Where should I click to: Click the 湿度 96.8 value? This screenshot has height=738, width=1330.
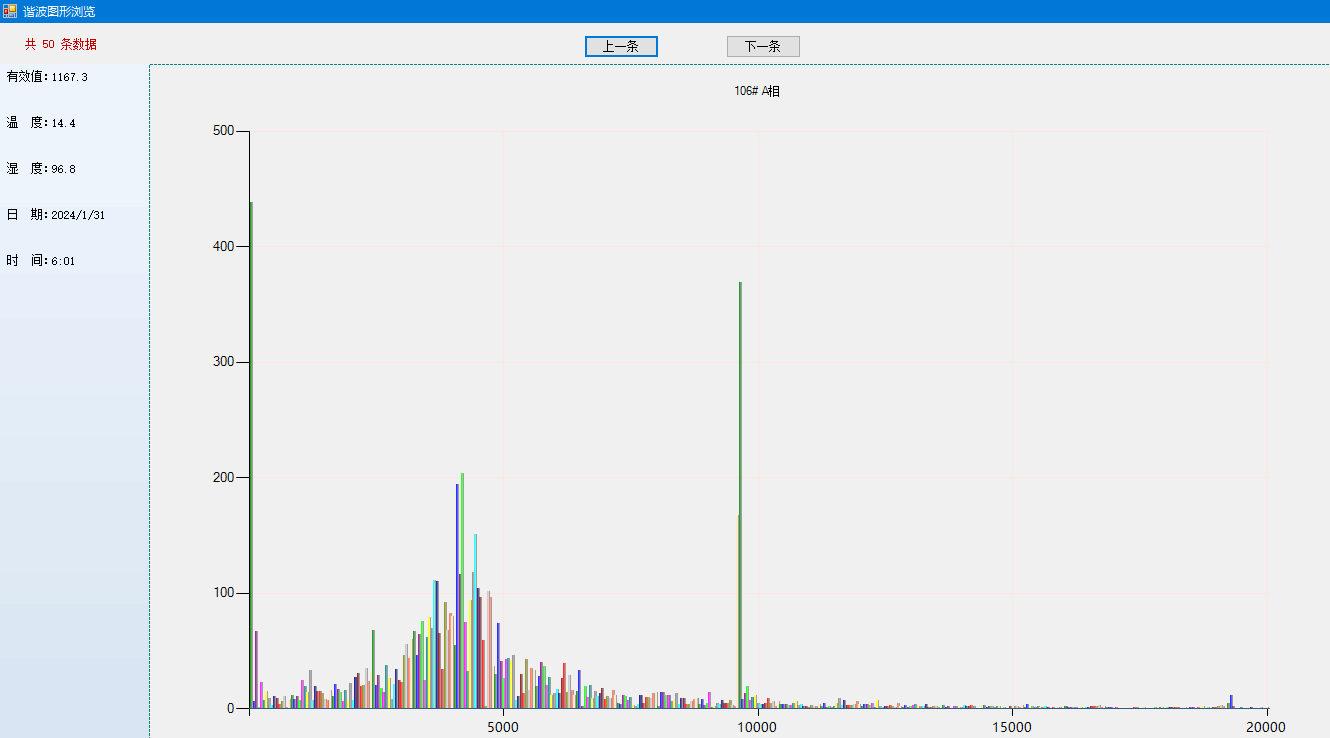click(x=41, y=169)
